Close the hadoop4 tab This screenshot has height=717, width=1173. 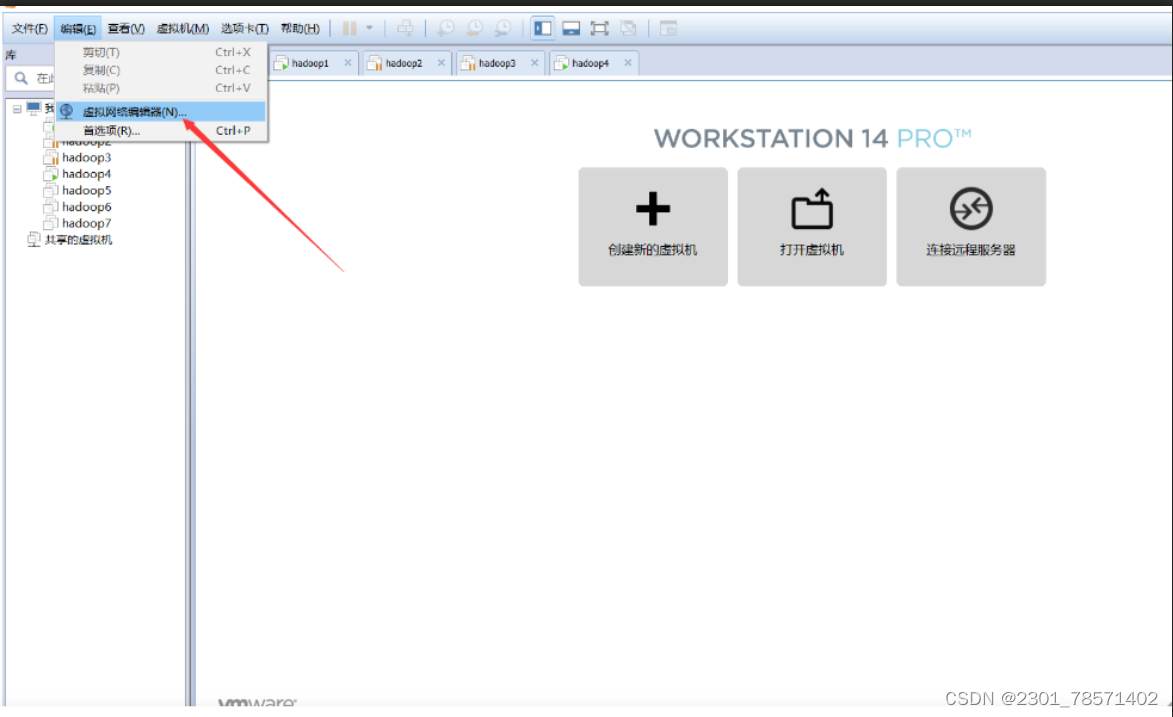628,63
